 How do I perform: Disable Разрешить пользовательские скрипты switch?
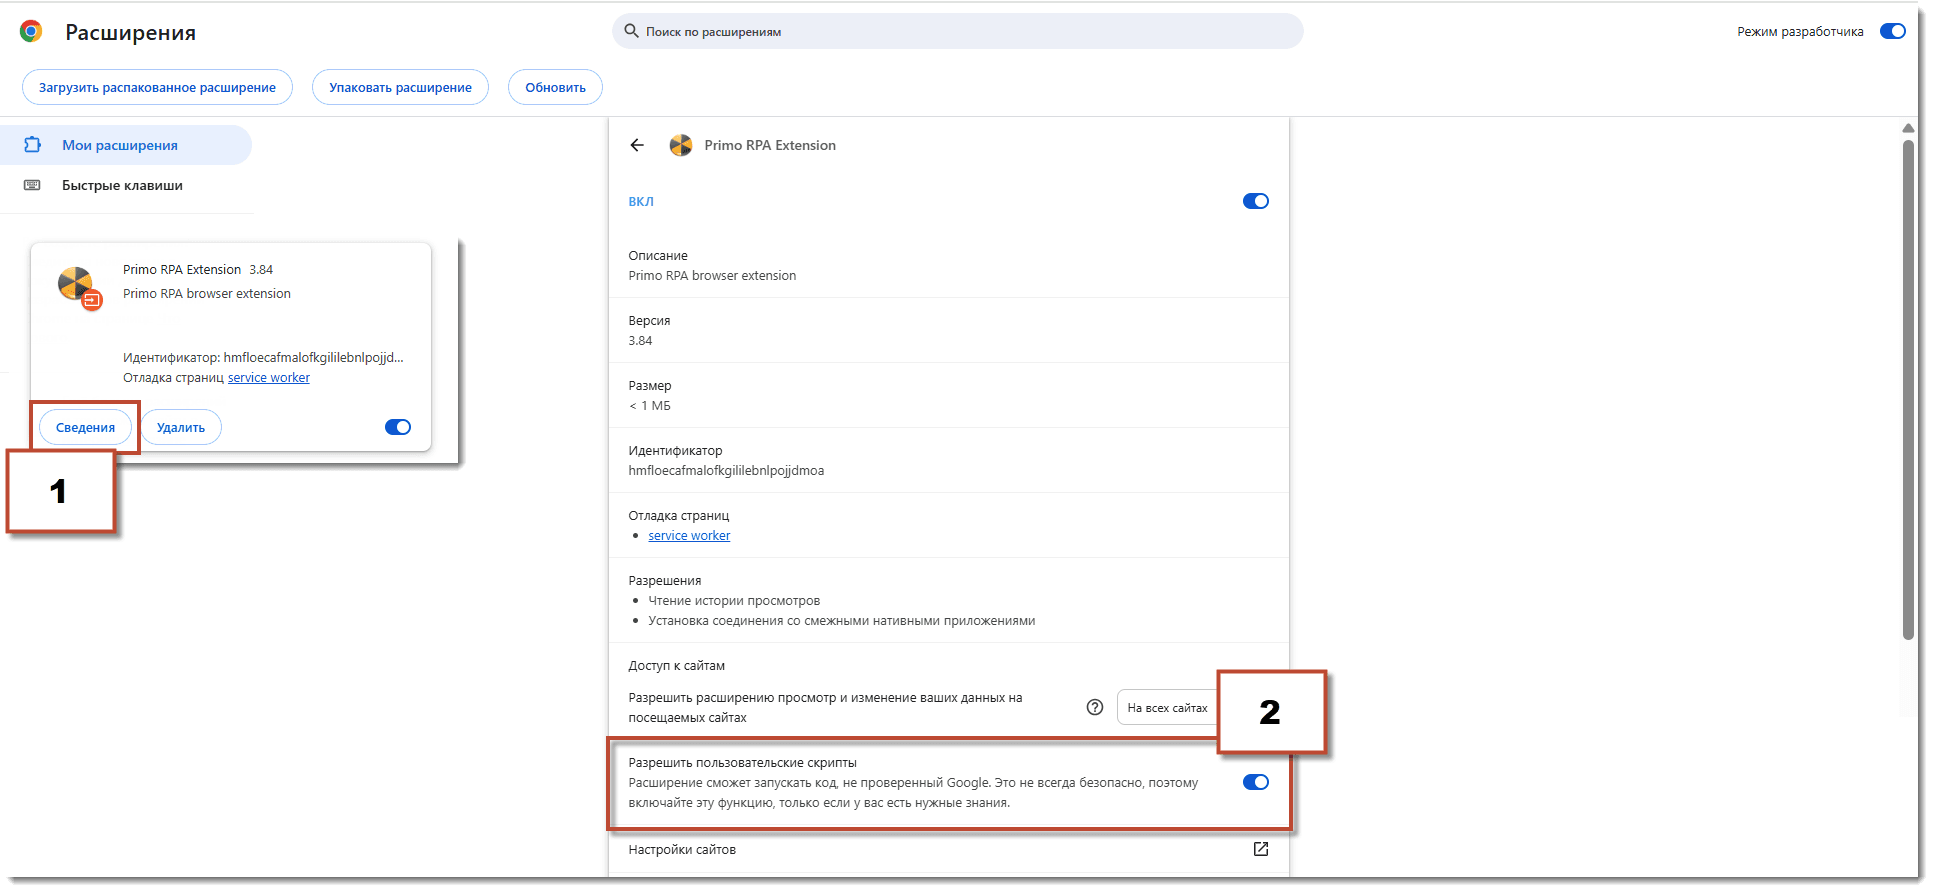(1256, 782)
